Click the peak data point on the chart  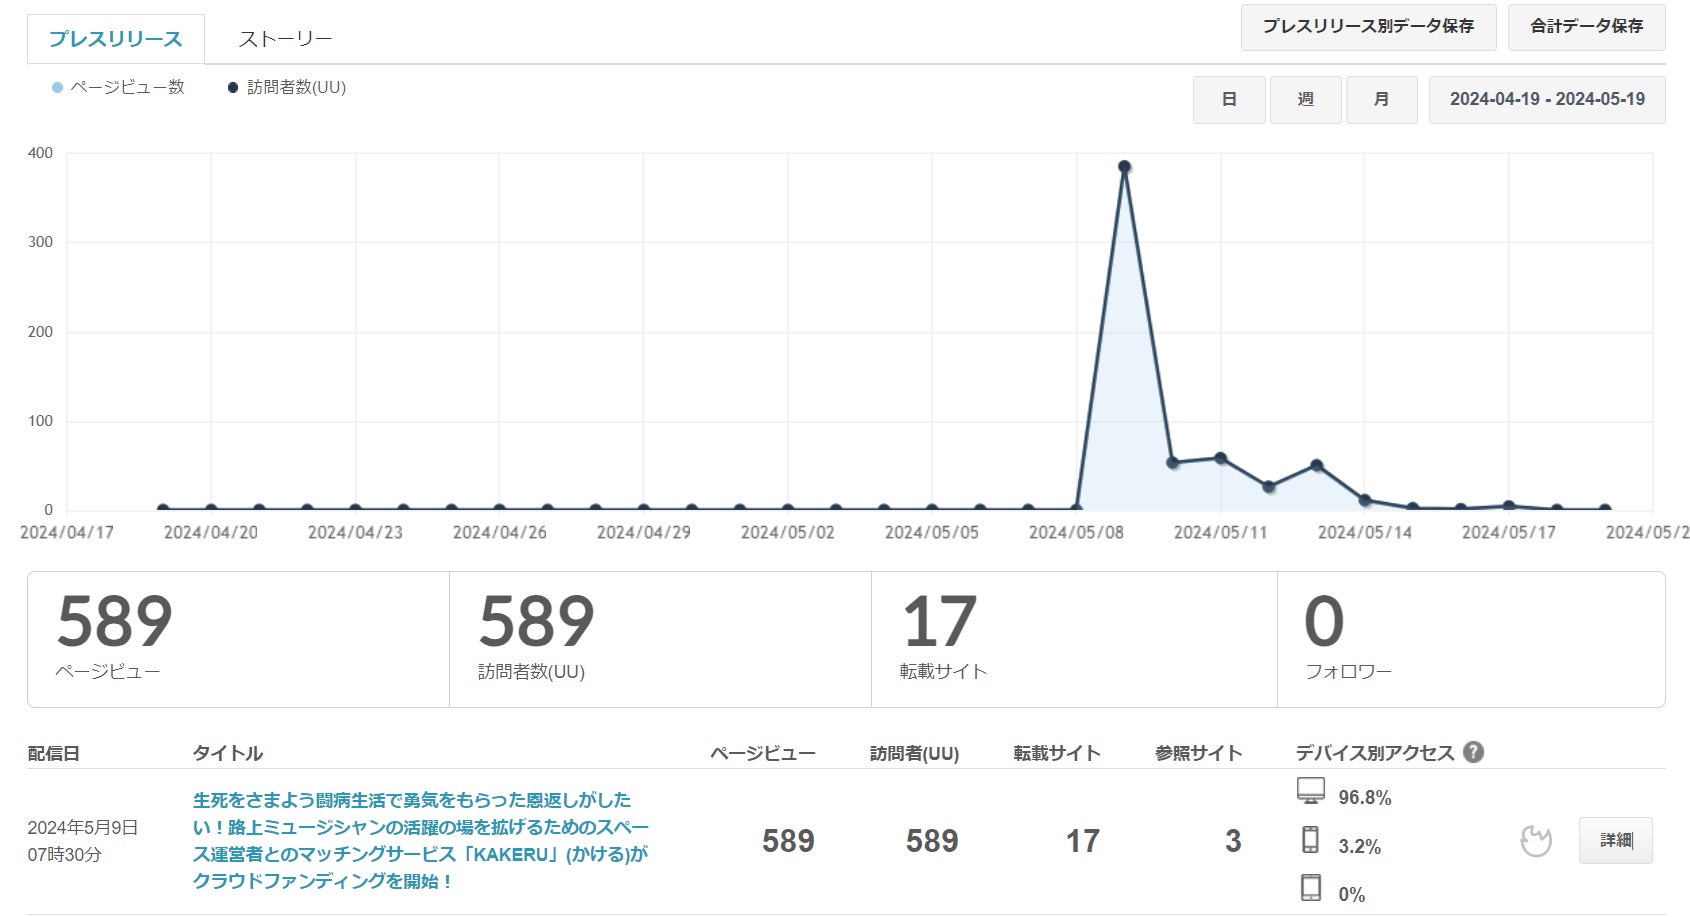(x=1124, y=167)
